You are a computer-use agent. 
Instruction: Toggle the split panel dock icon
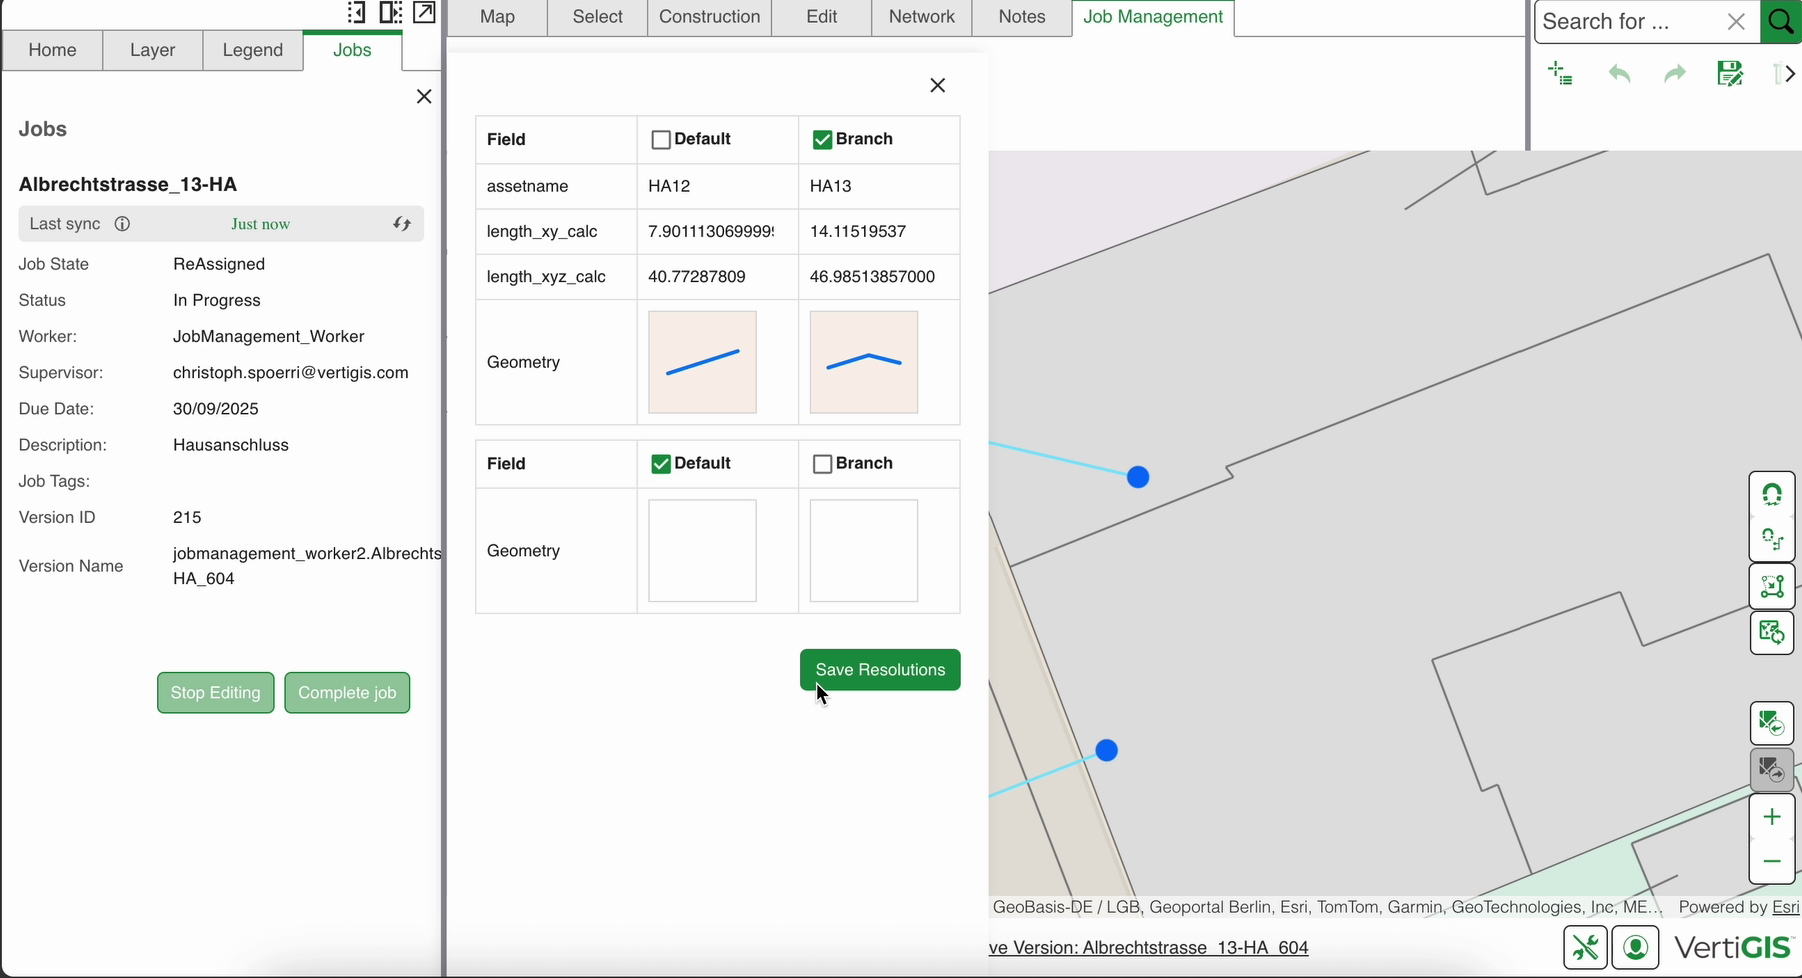click(x=390, y=13)
